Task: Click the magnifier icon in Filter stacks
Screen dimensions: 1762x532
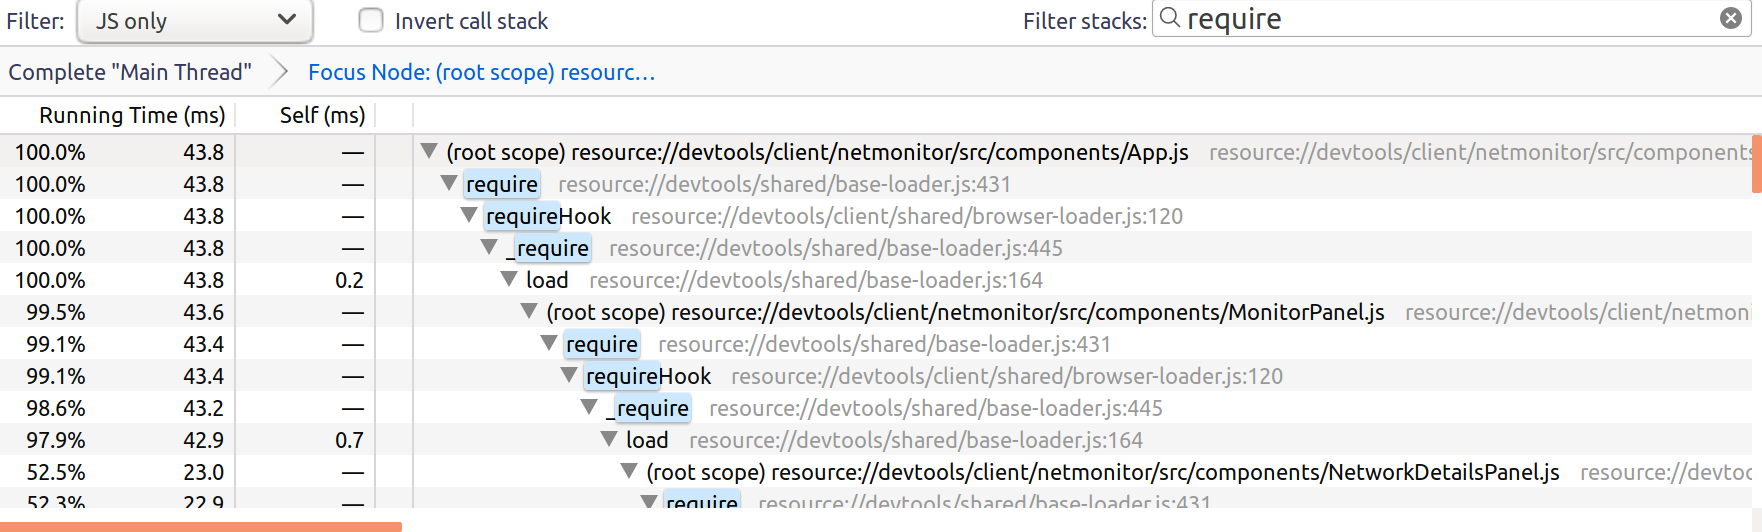Action: (1169, 19)
